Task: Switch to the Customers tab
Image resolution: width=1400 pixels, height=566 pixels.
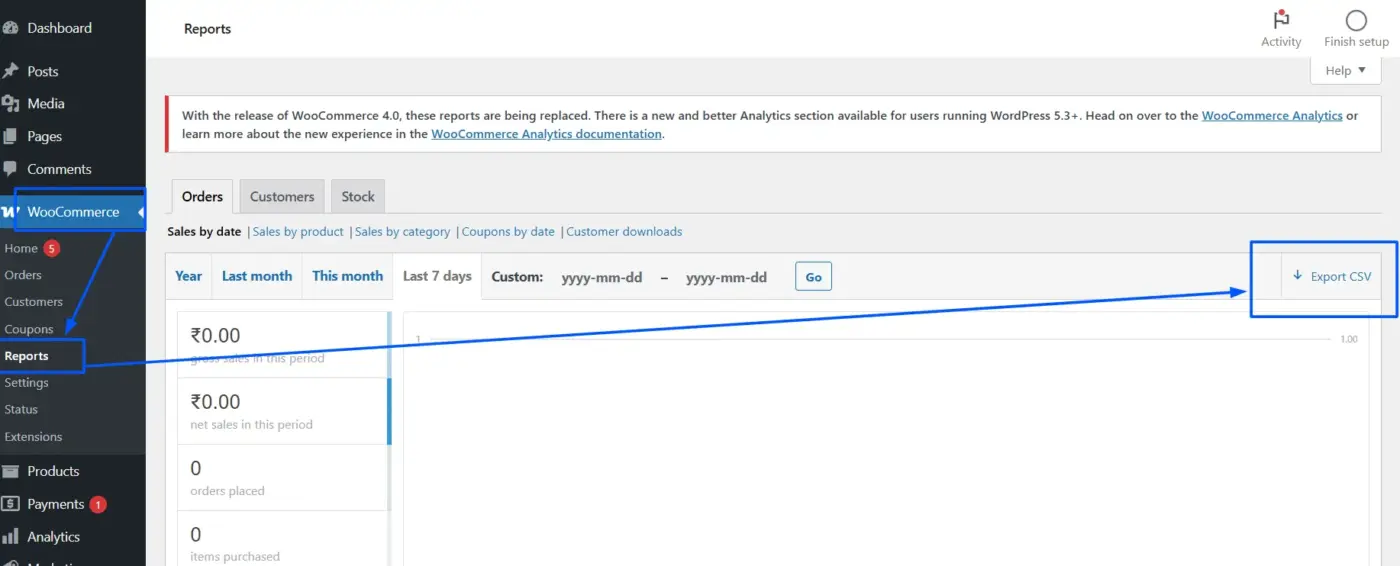Action: (x=282, y=197)
